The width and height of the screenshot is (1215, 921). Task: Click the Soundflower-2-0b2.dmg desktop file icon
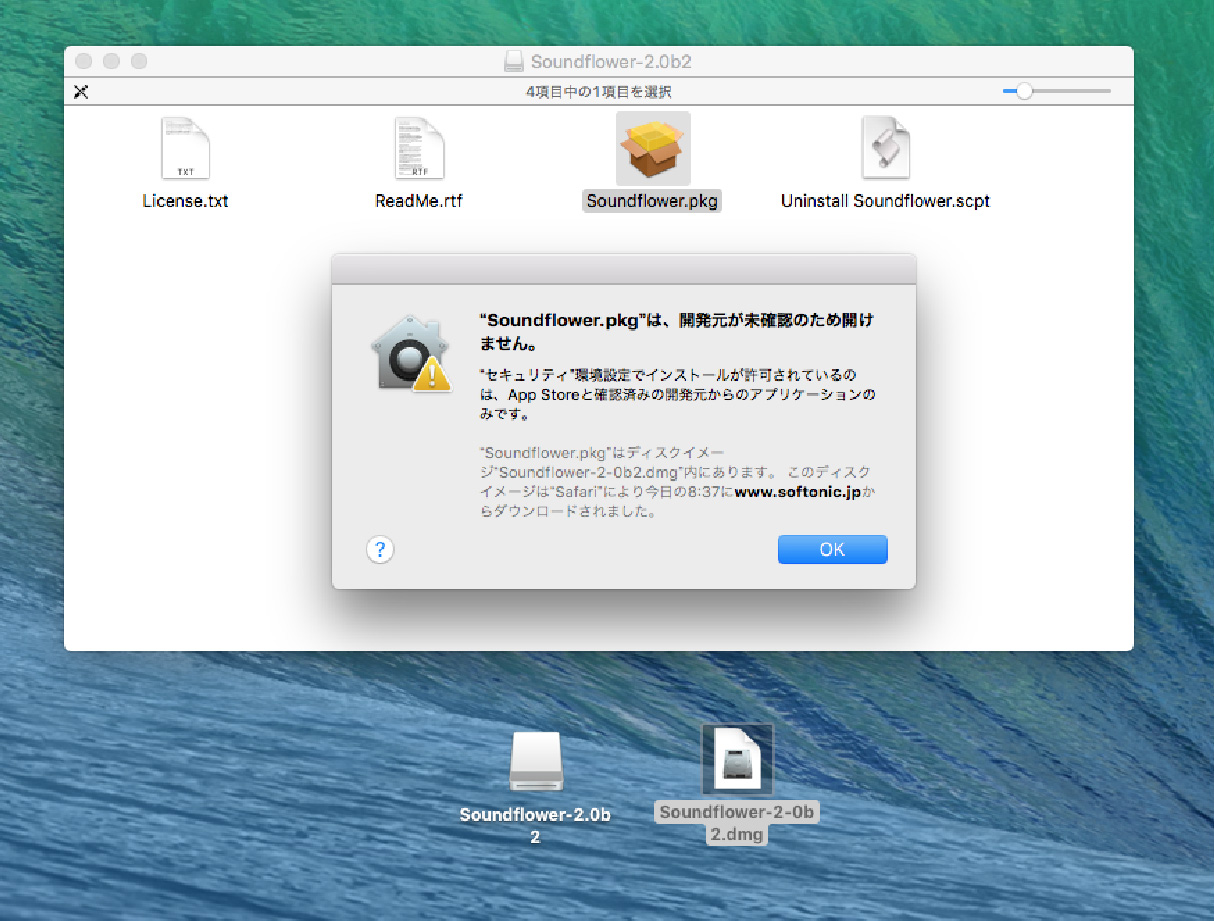pos(737,760)
